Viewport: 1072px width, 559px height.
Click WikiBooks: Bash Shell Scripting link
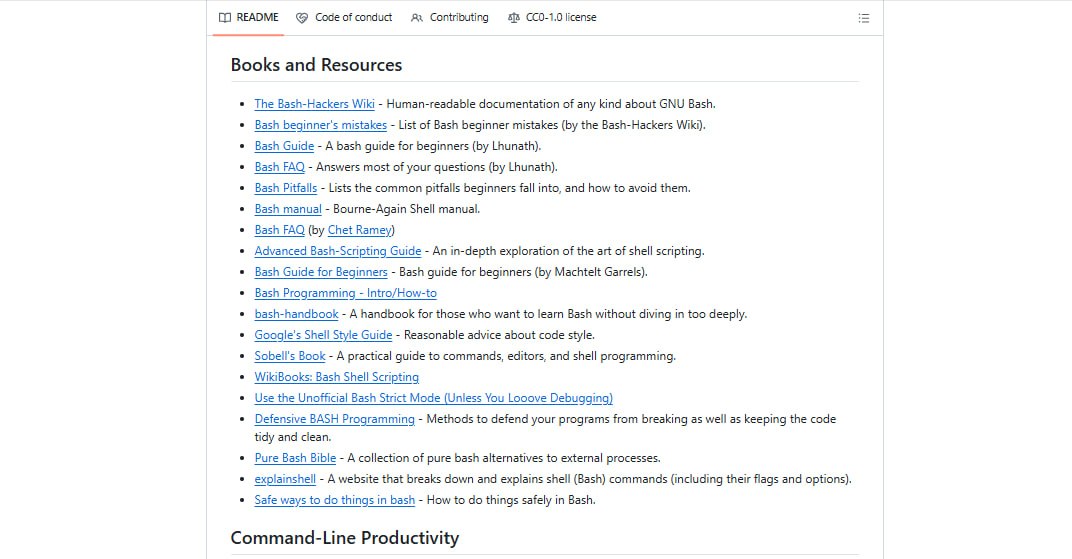pos(336,377)
